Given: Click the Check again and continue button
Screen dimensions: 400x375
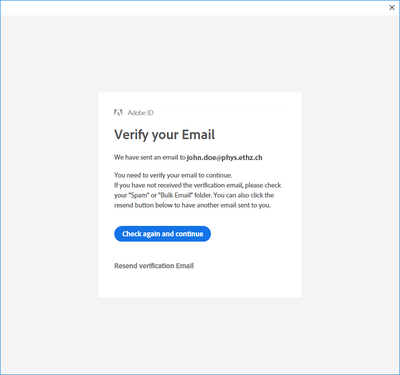Looking at the screenshot, I should pyautogui.click(x=162, y=234).
